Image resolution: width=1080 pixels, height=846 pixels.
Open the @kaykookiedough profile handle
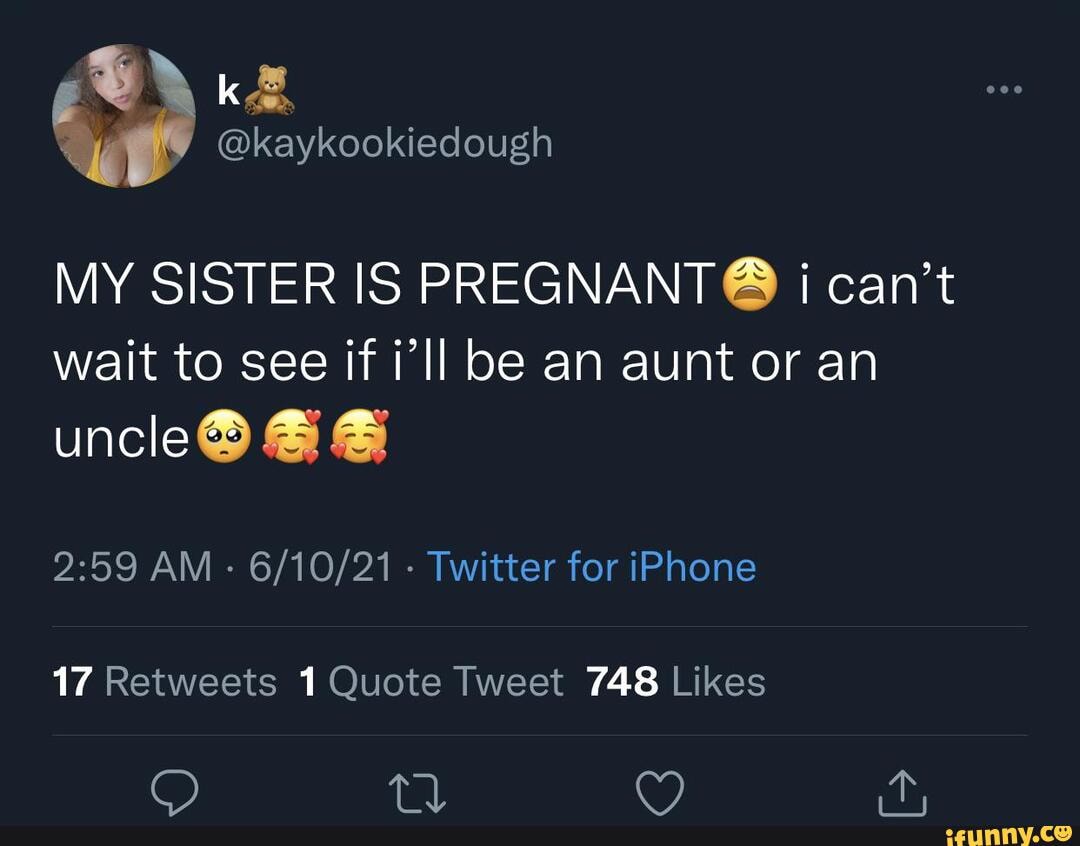pos(384,143)
